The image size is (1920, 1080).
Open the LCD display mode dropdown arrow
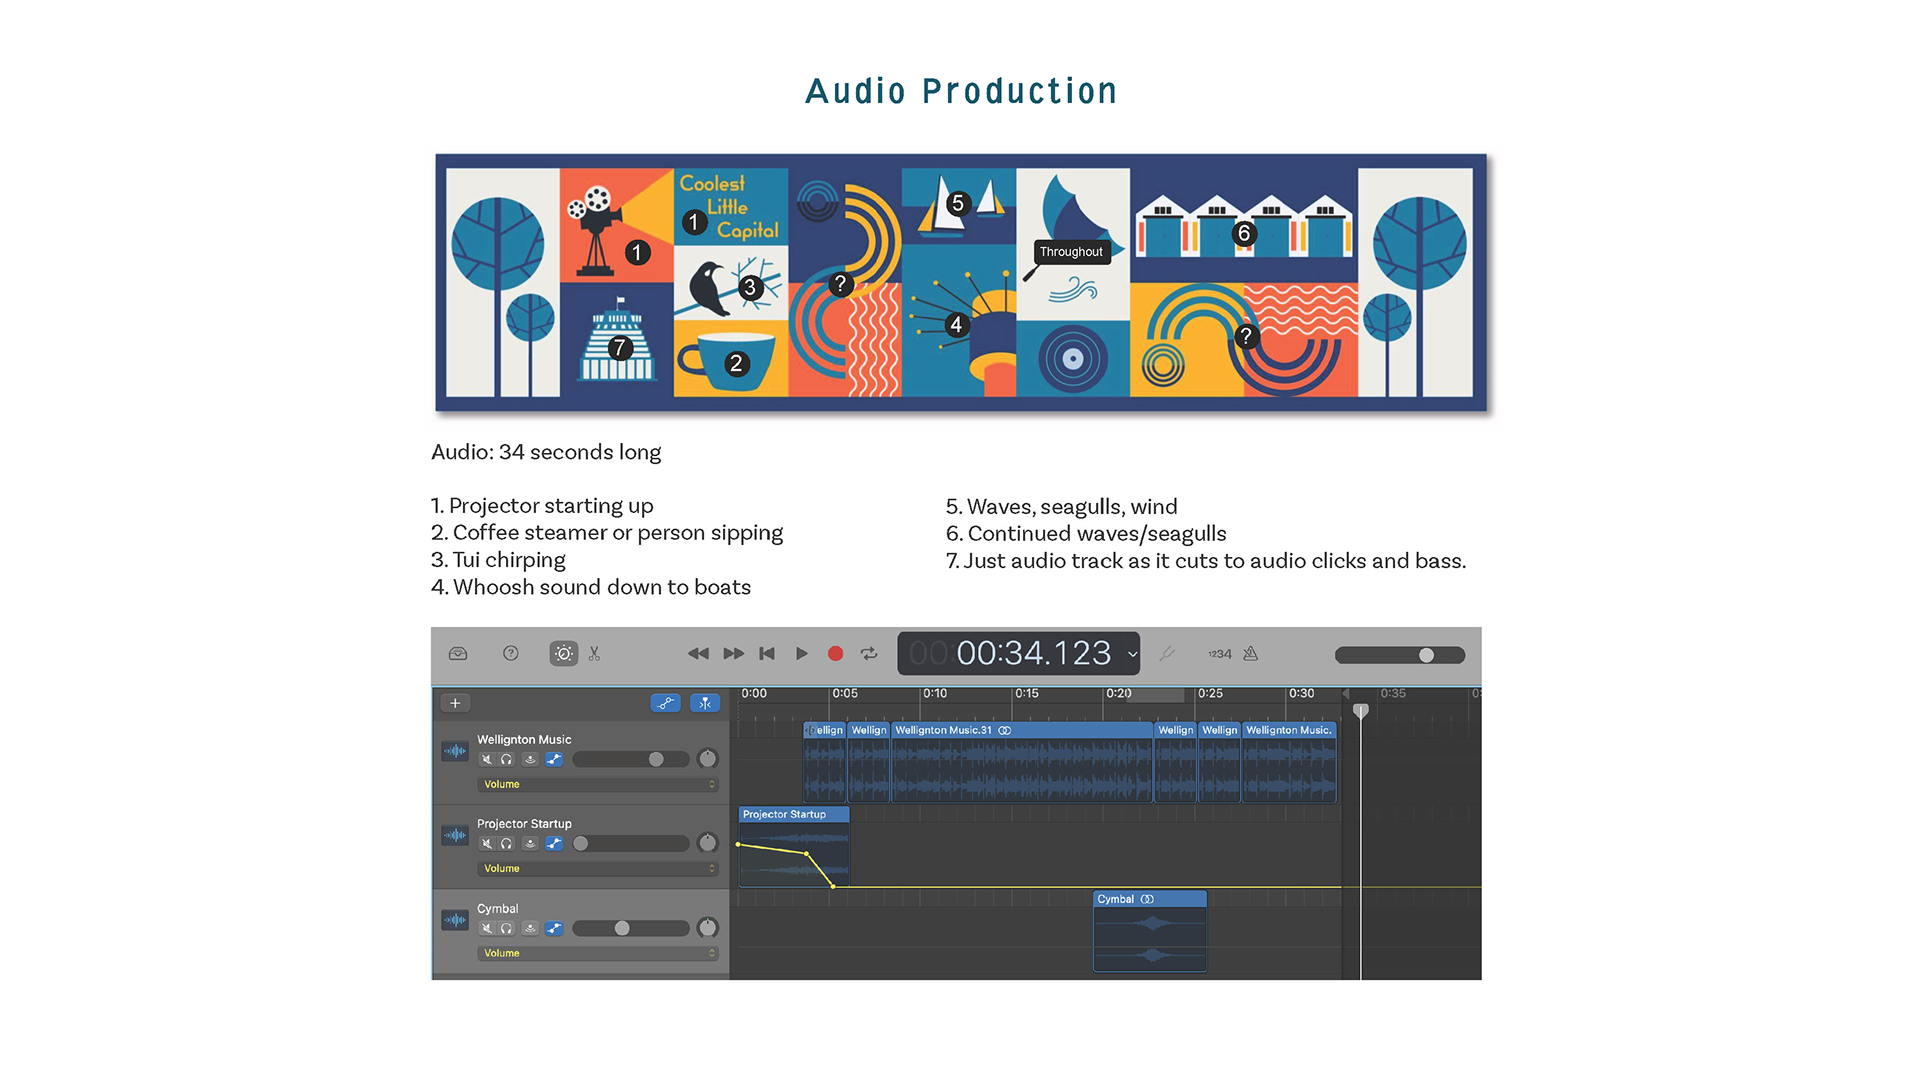pos(1132,655)
